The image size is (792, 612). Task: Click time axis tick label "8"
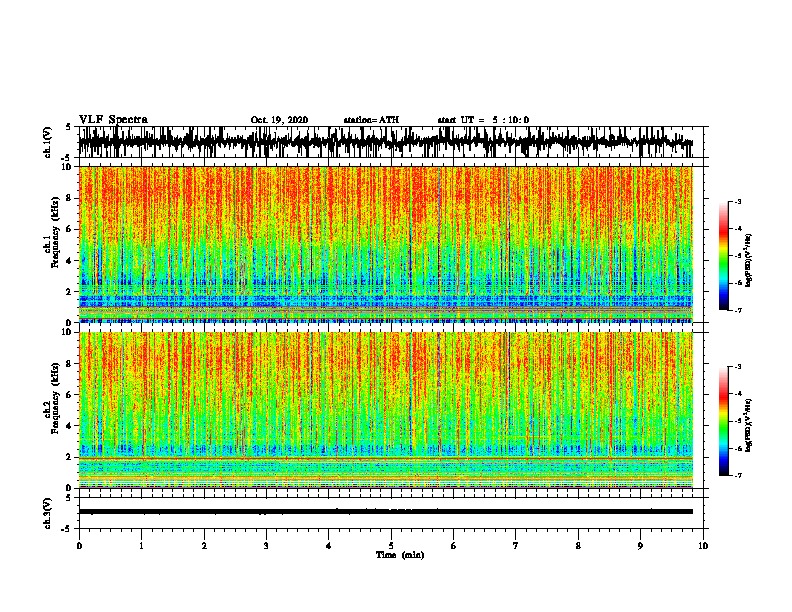point(578,546)
